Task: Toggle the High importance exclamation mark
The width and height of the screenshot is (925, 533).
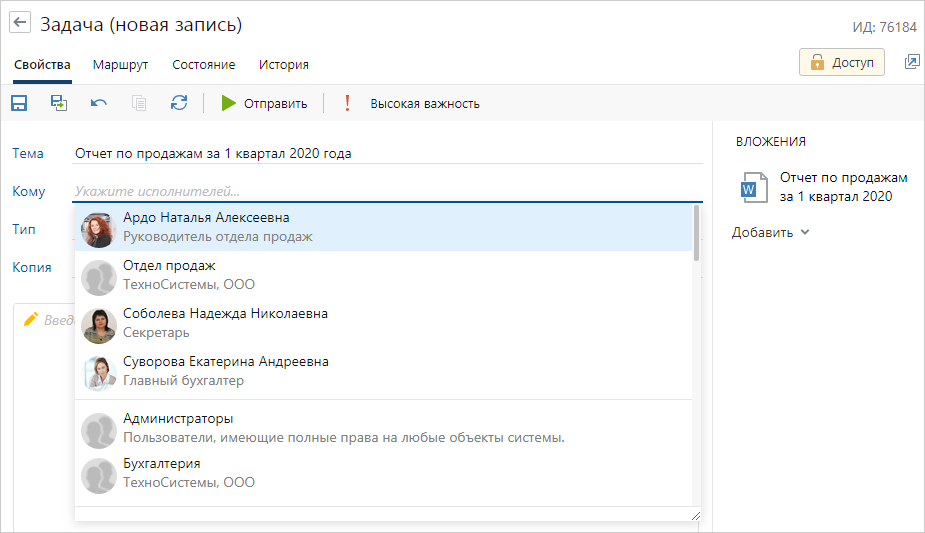Action: (348, 103)
